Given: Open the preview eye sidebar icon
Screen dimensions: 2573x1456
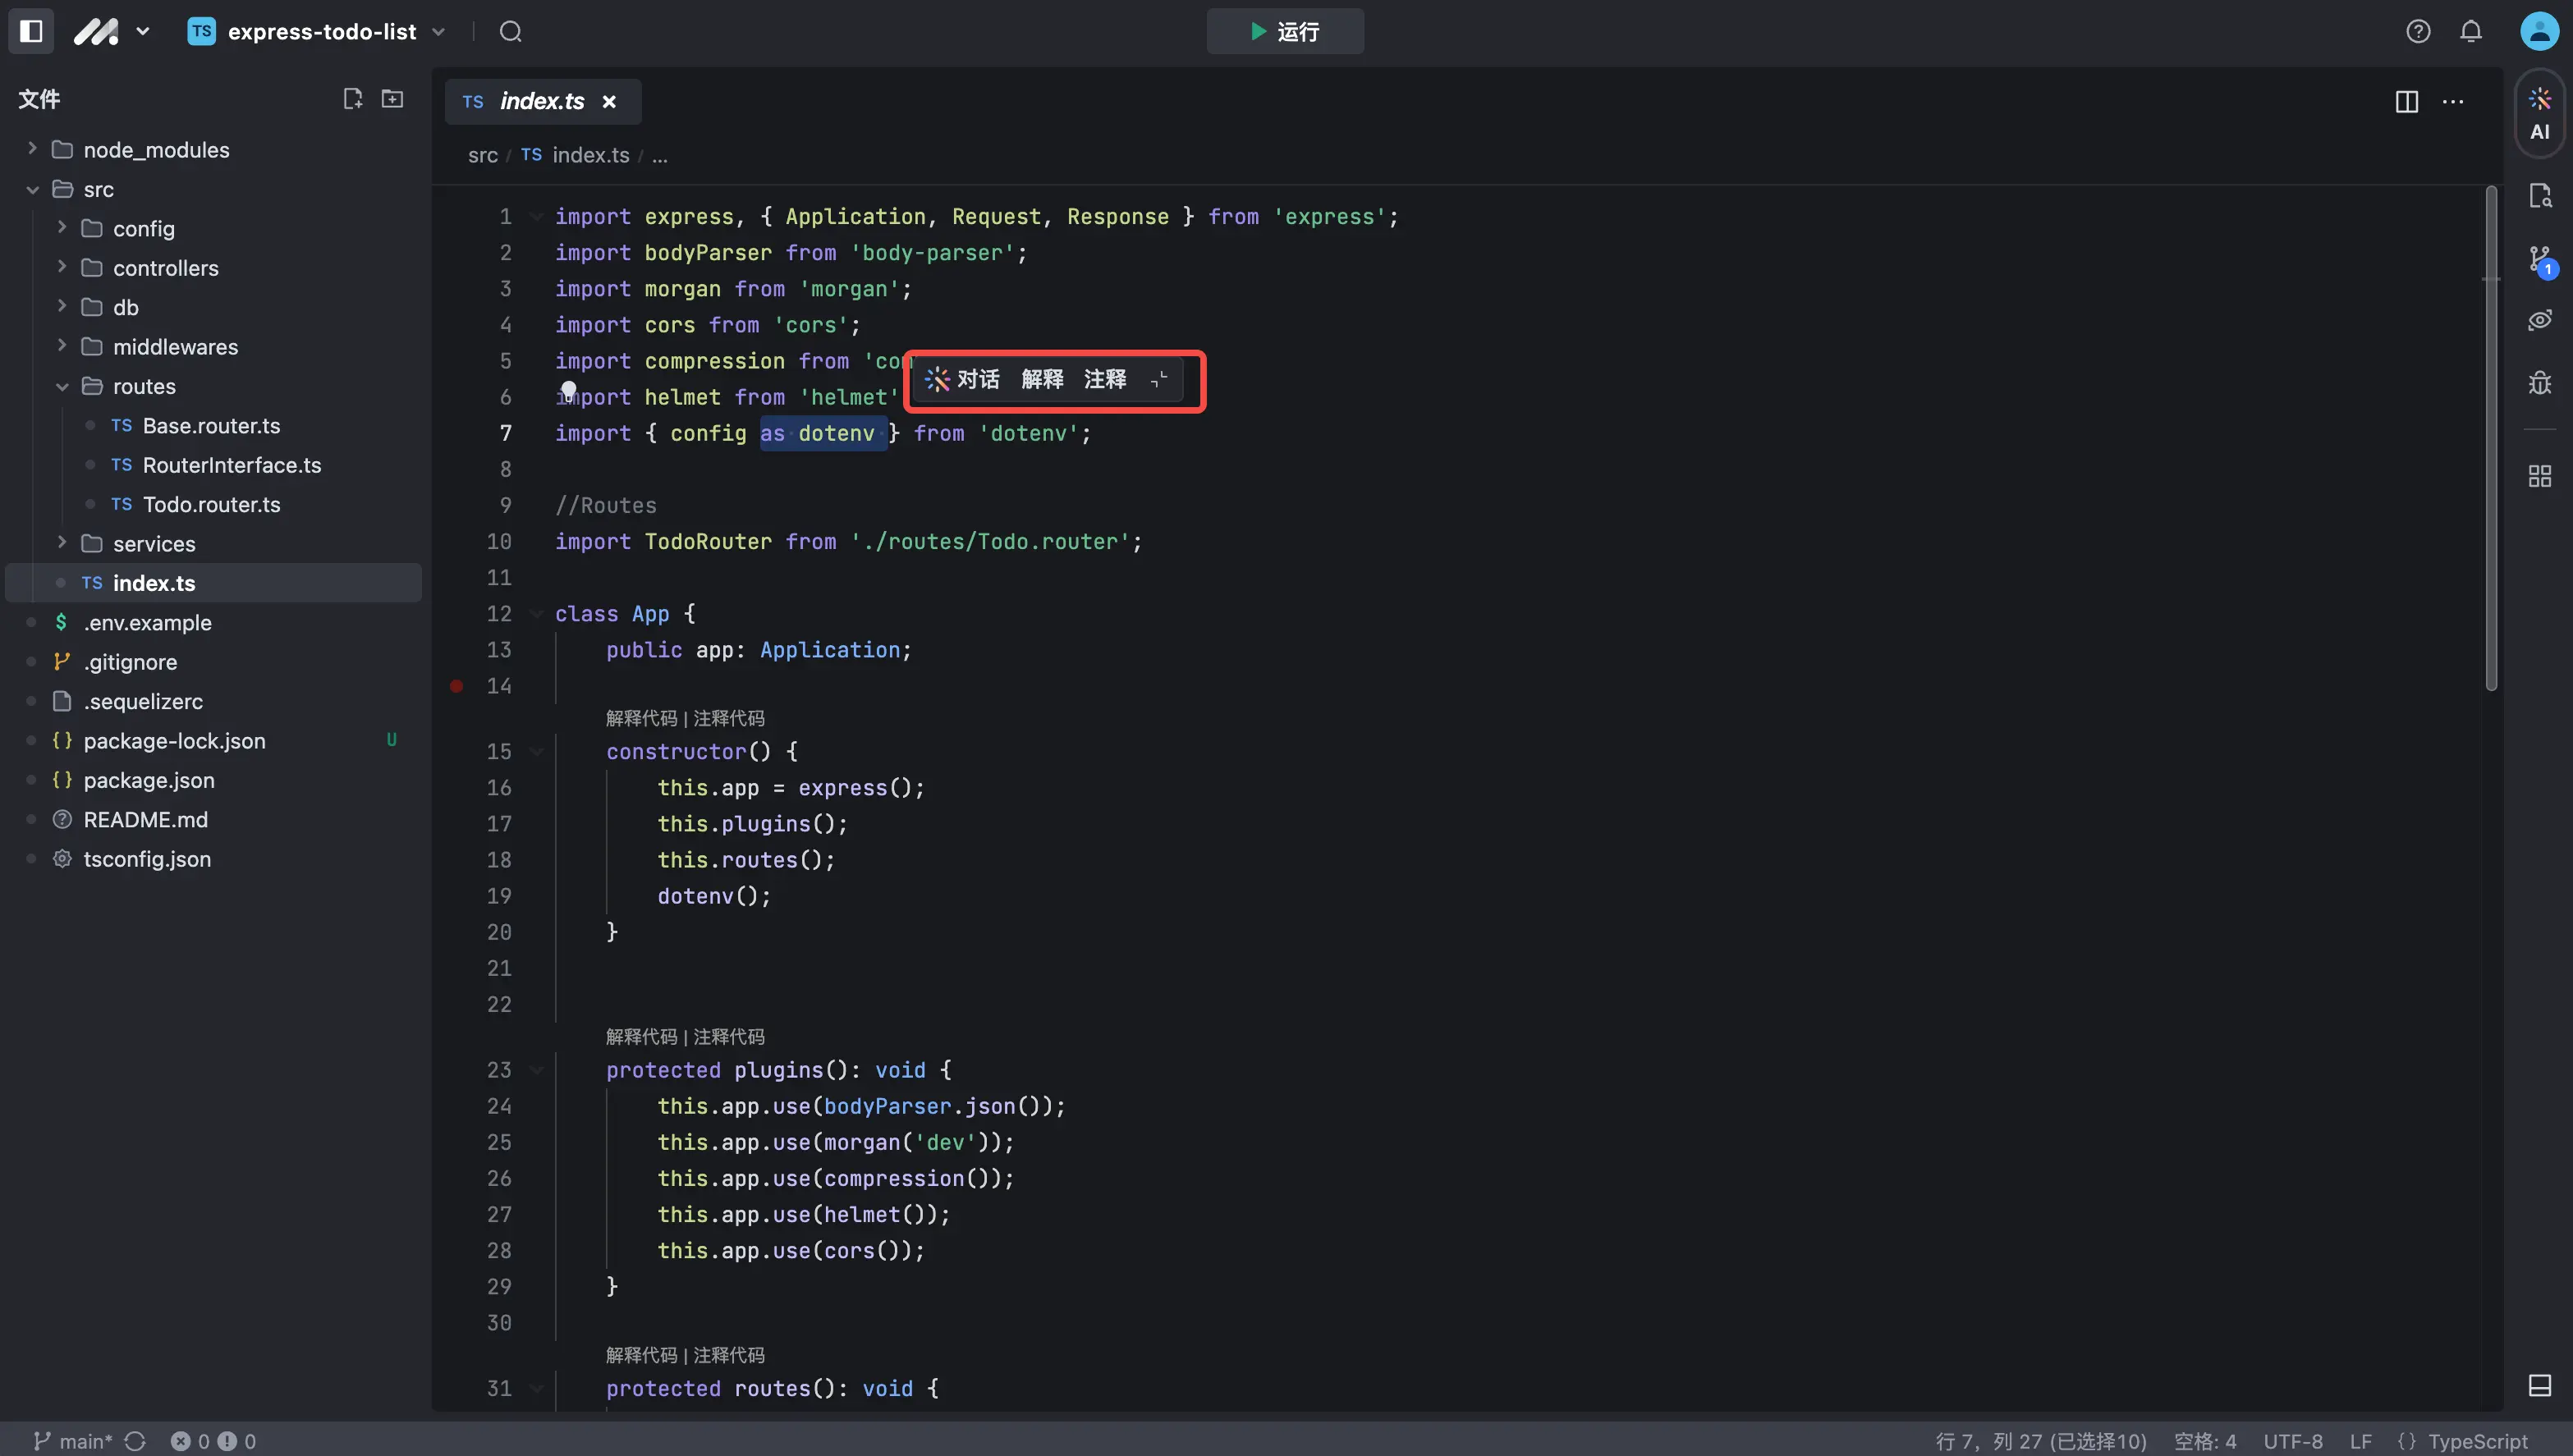Looking at the screenshot, I should coord(2540,320).
